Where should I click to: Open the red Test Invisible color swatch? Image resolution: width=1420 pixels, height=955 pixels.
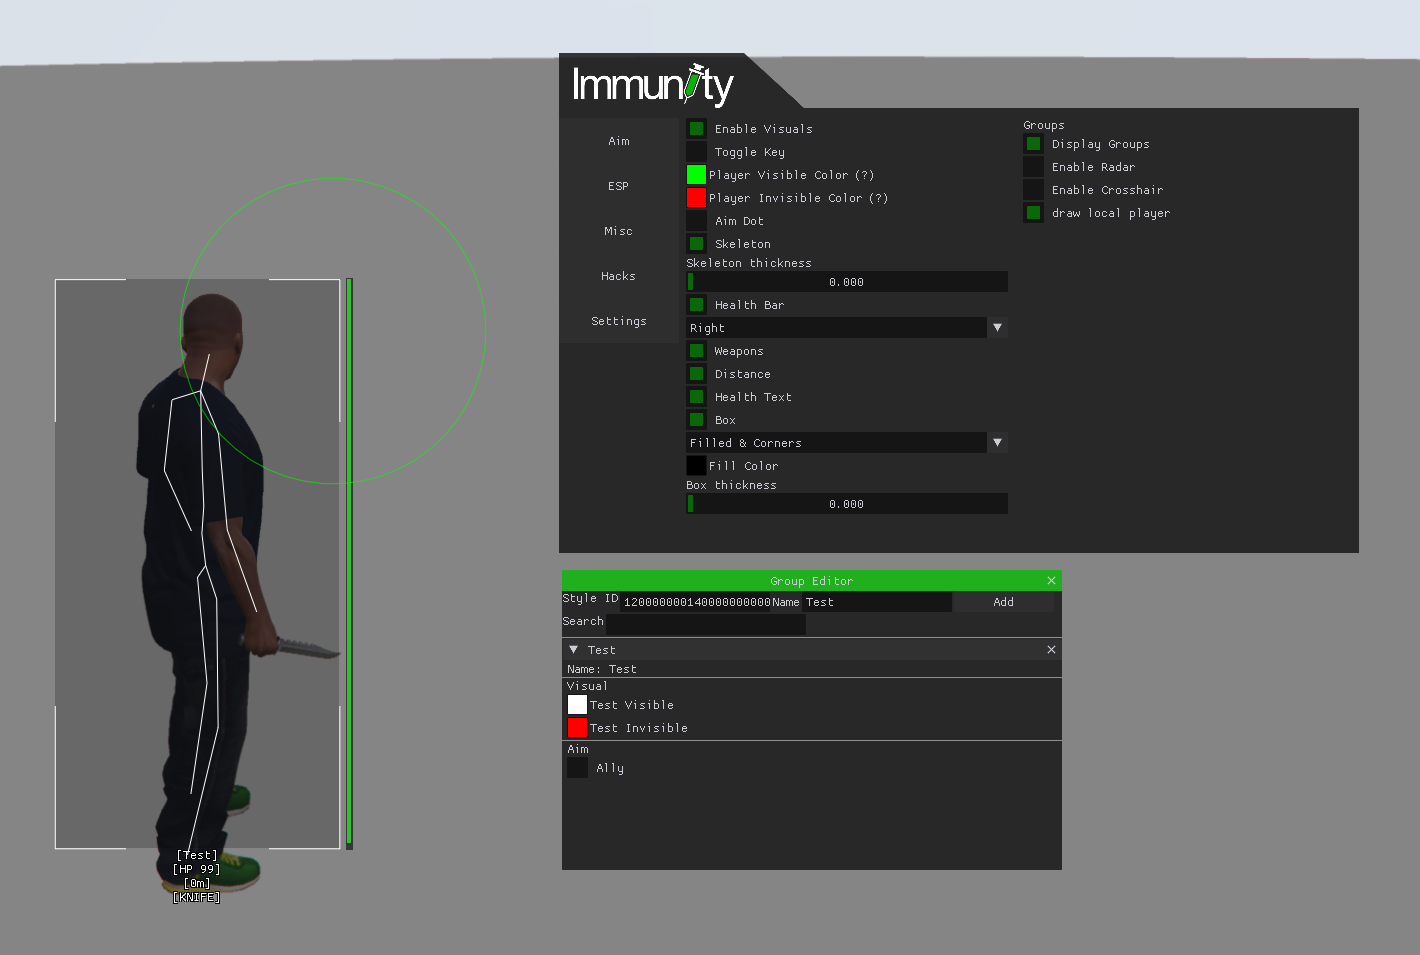[578, 728]
